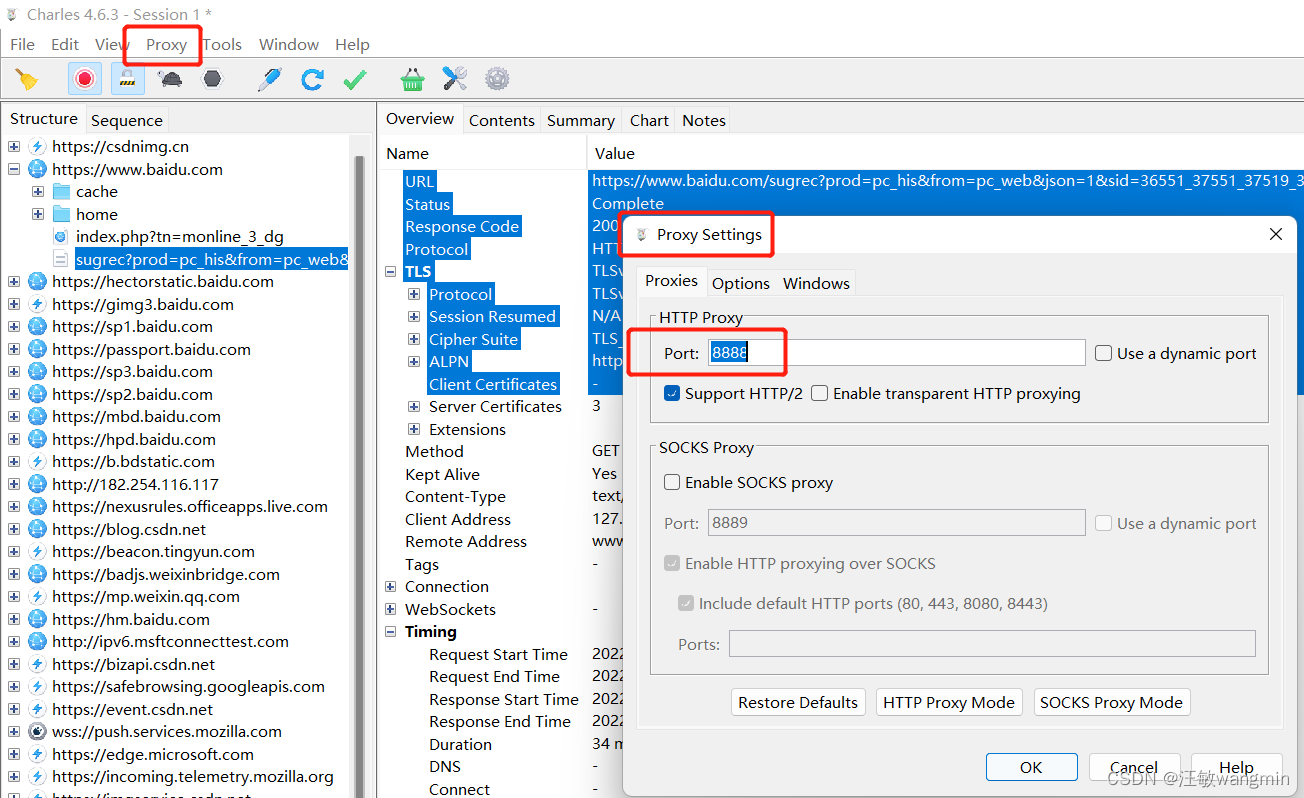
Task: Click the pen Compose icon
Action: (269, 79)
